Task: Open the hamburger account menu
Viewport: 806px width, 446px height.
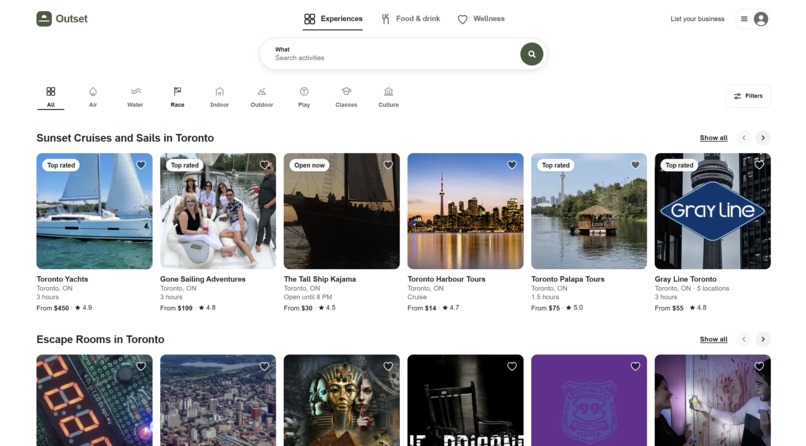Action: (x=744, y=19)
